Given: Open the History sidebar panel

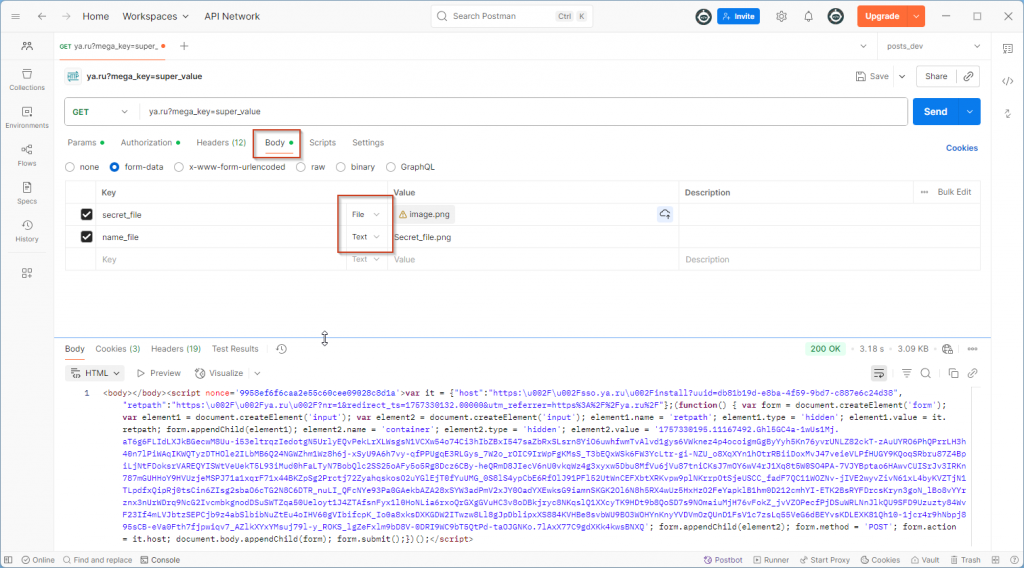Looking at the screenshot, I should 27,231.
